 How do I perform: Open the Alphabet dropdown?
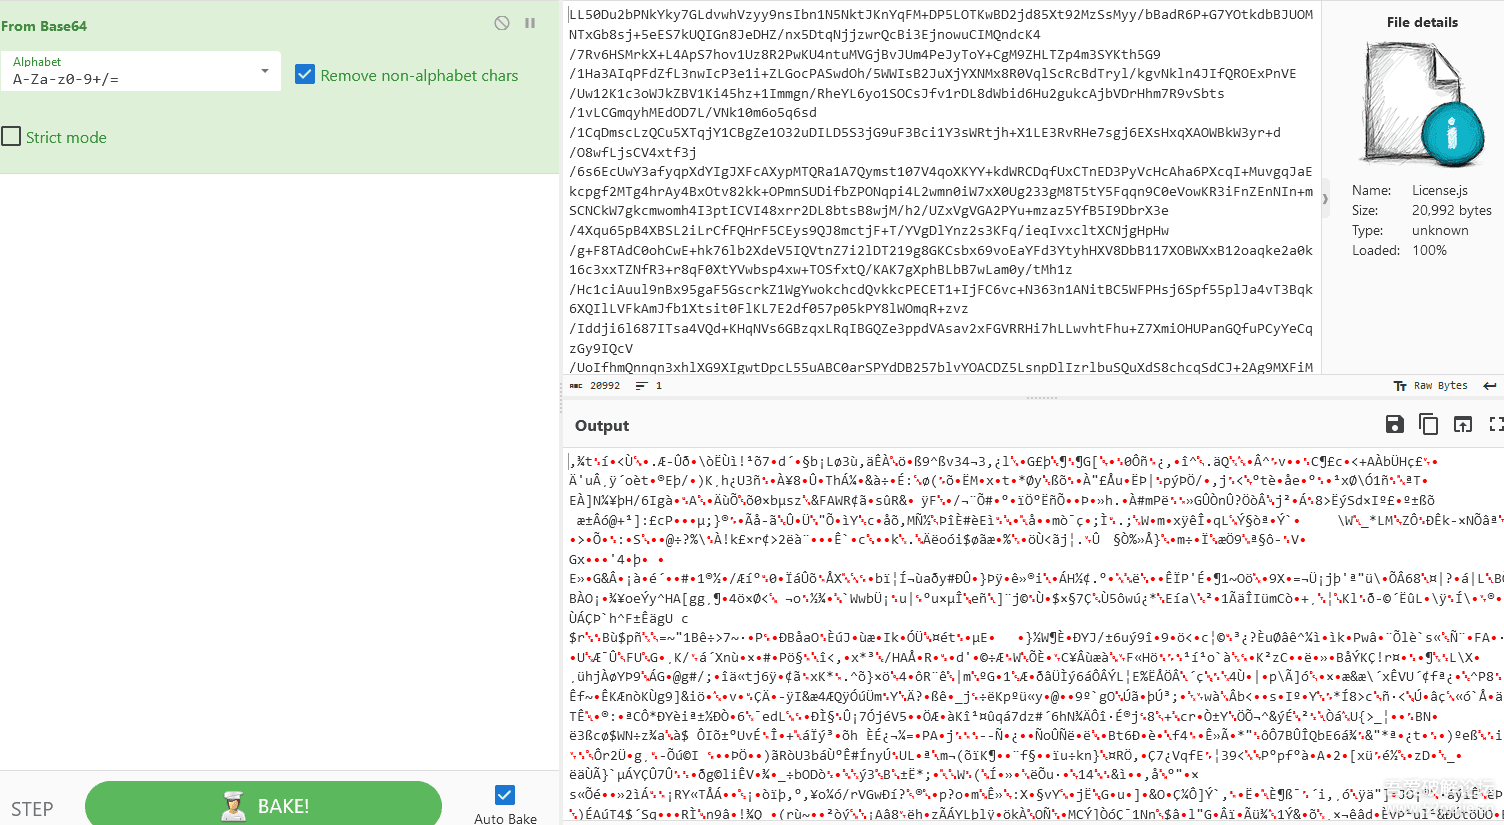click(x=264, y=71)
